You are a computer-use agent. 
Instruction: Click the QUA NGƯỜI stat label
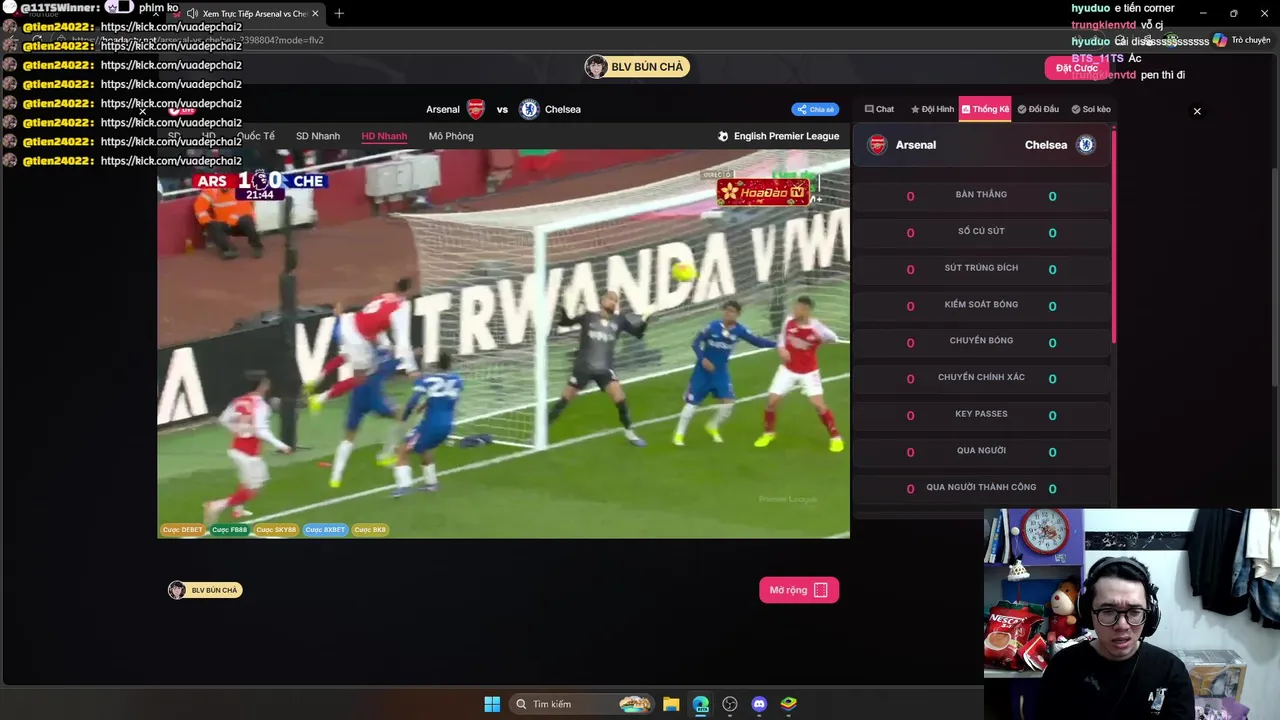tap(981, 450)
